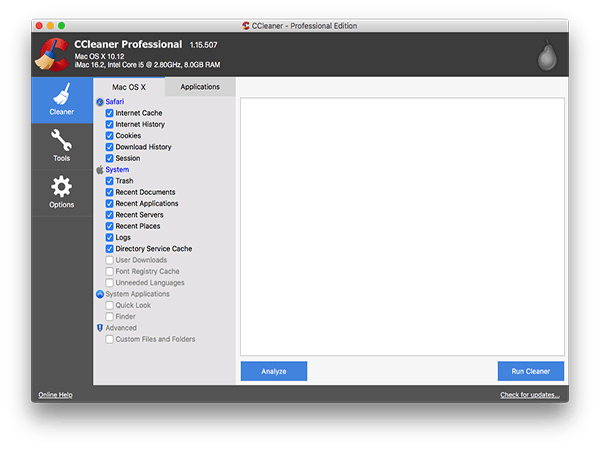This screenshot has width=600, height=450.
Task: Select the Safari category label
Action: point(115,102)
